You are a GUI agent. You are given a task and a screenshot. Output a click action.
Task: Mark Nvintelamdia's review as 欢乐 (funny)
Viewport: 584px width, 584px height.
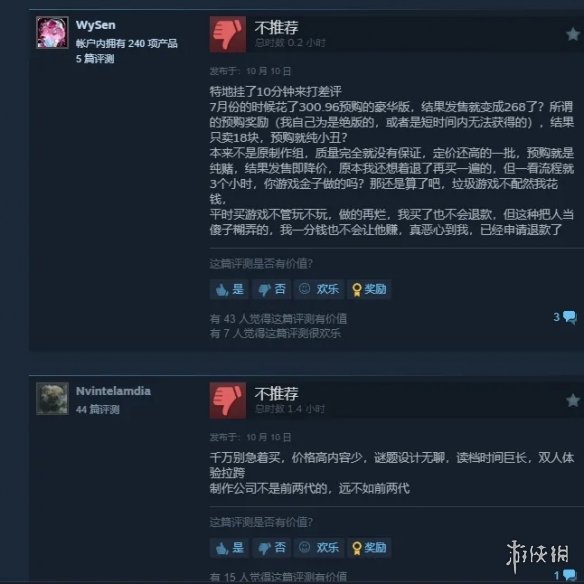click(319, 548)
